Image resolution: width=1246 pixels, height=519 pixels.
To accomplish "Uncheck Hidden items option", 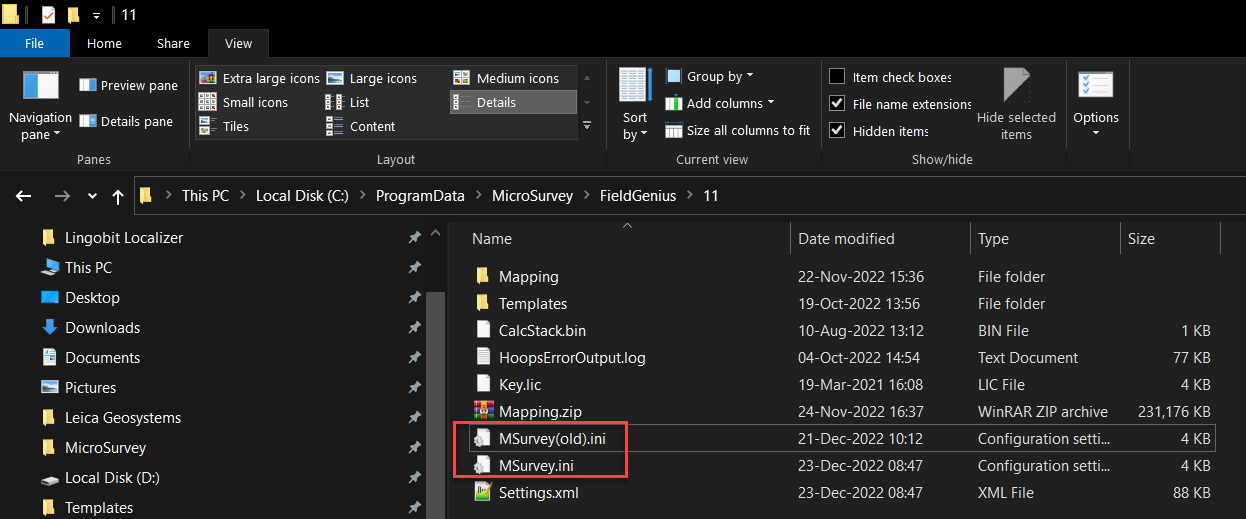I will tap(837, 131).
